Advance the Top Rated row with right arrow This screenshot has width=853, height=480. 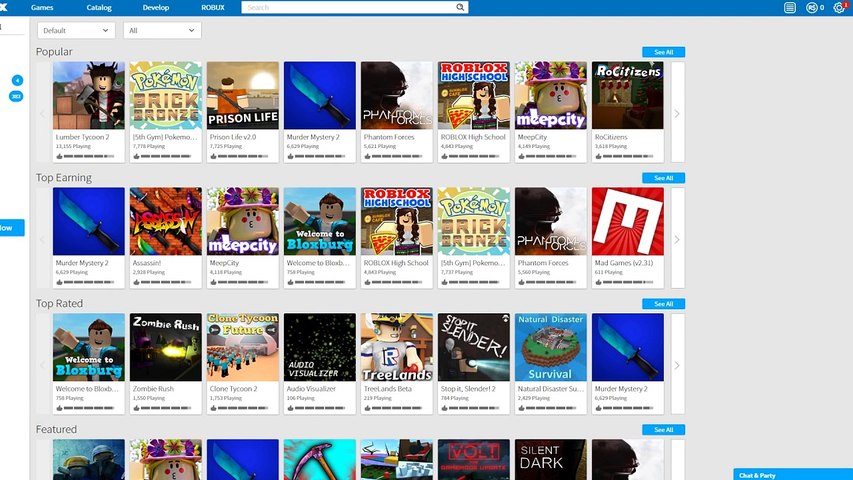(x=677, y=365)
